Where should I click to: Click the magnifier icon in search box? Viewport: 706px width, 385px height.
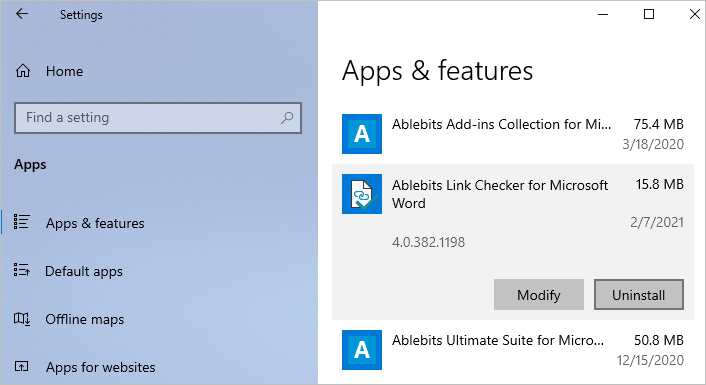[287, 118]
